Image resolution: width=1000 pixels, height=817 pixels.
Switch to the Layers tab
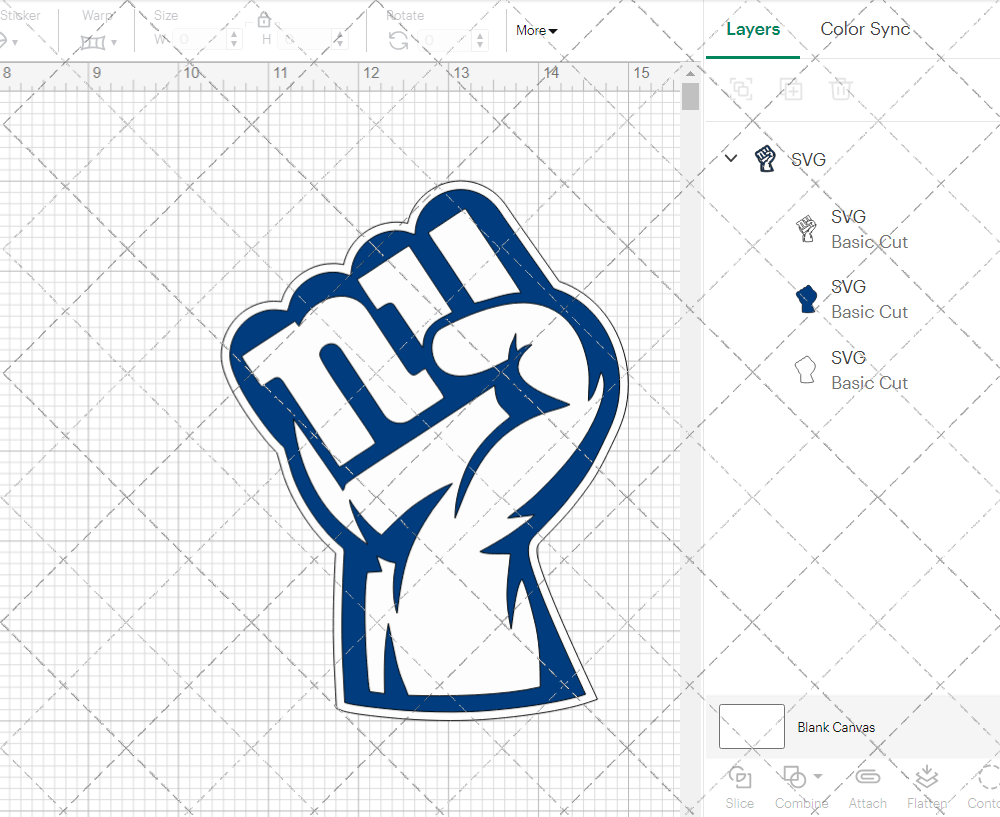[753, 29]
